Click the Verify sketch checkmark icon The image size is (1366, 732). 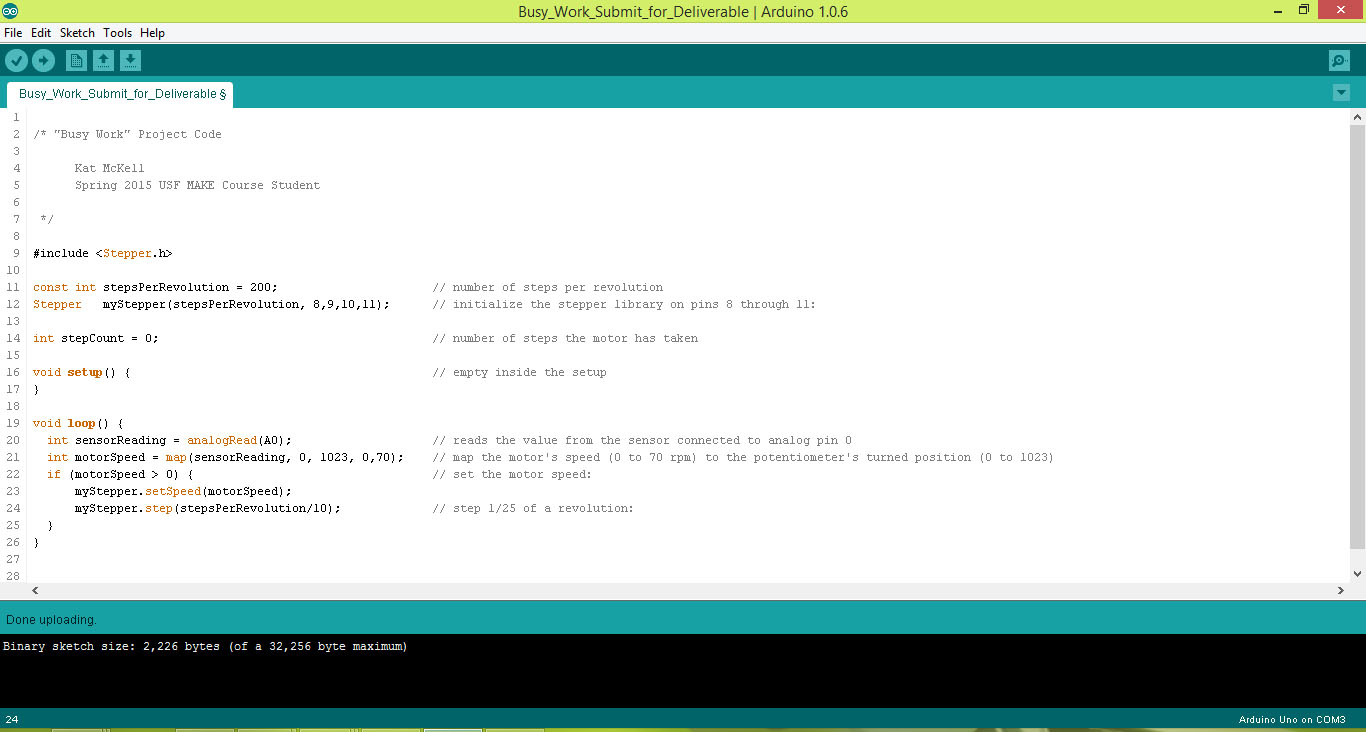pyautogui.click(x=16, y=61)
